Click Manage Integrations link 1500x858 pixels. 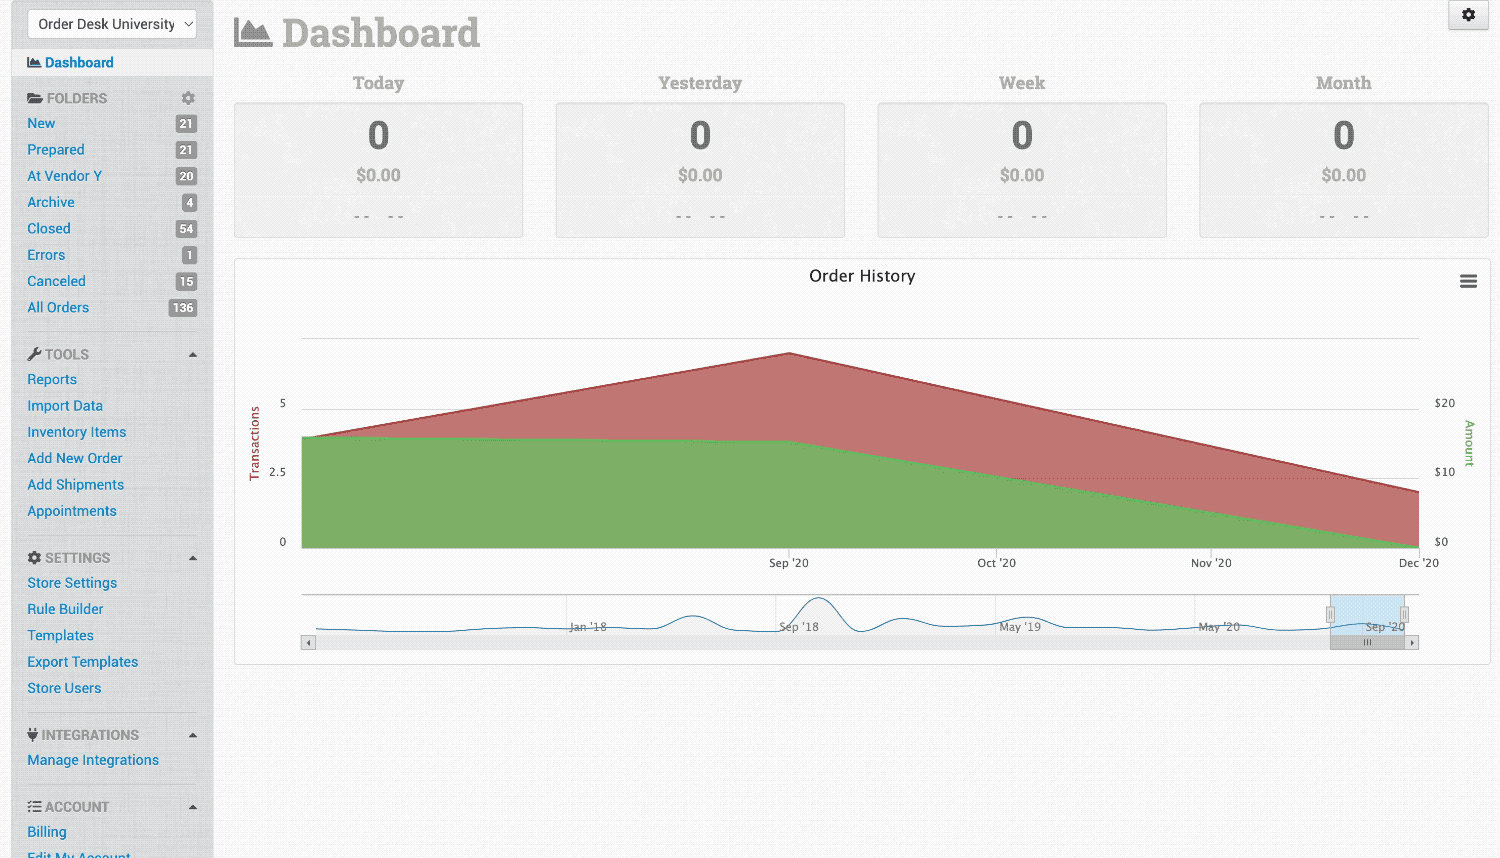(x=93, y=760)
